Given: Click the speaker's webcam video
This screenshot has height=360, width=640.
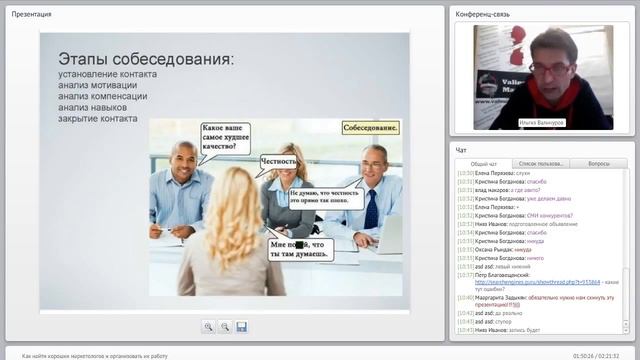Looking at the screenshot, I should pos(543,78).
